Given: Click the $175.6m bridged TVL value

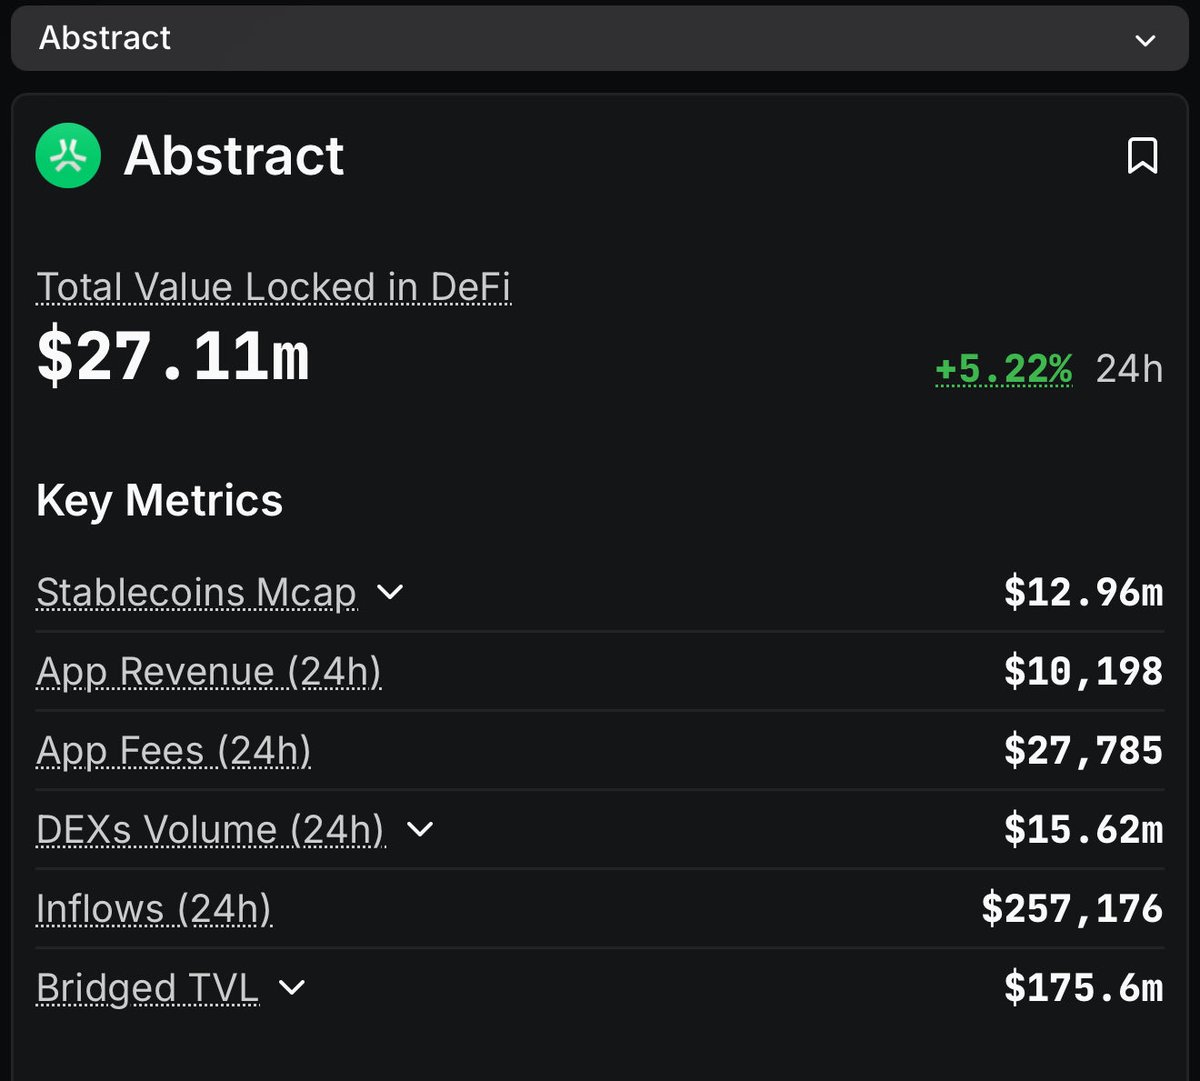Looking at the screenshot, I should (x=1083, y=987).
